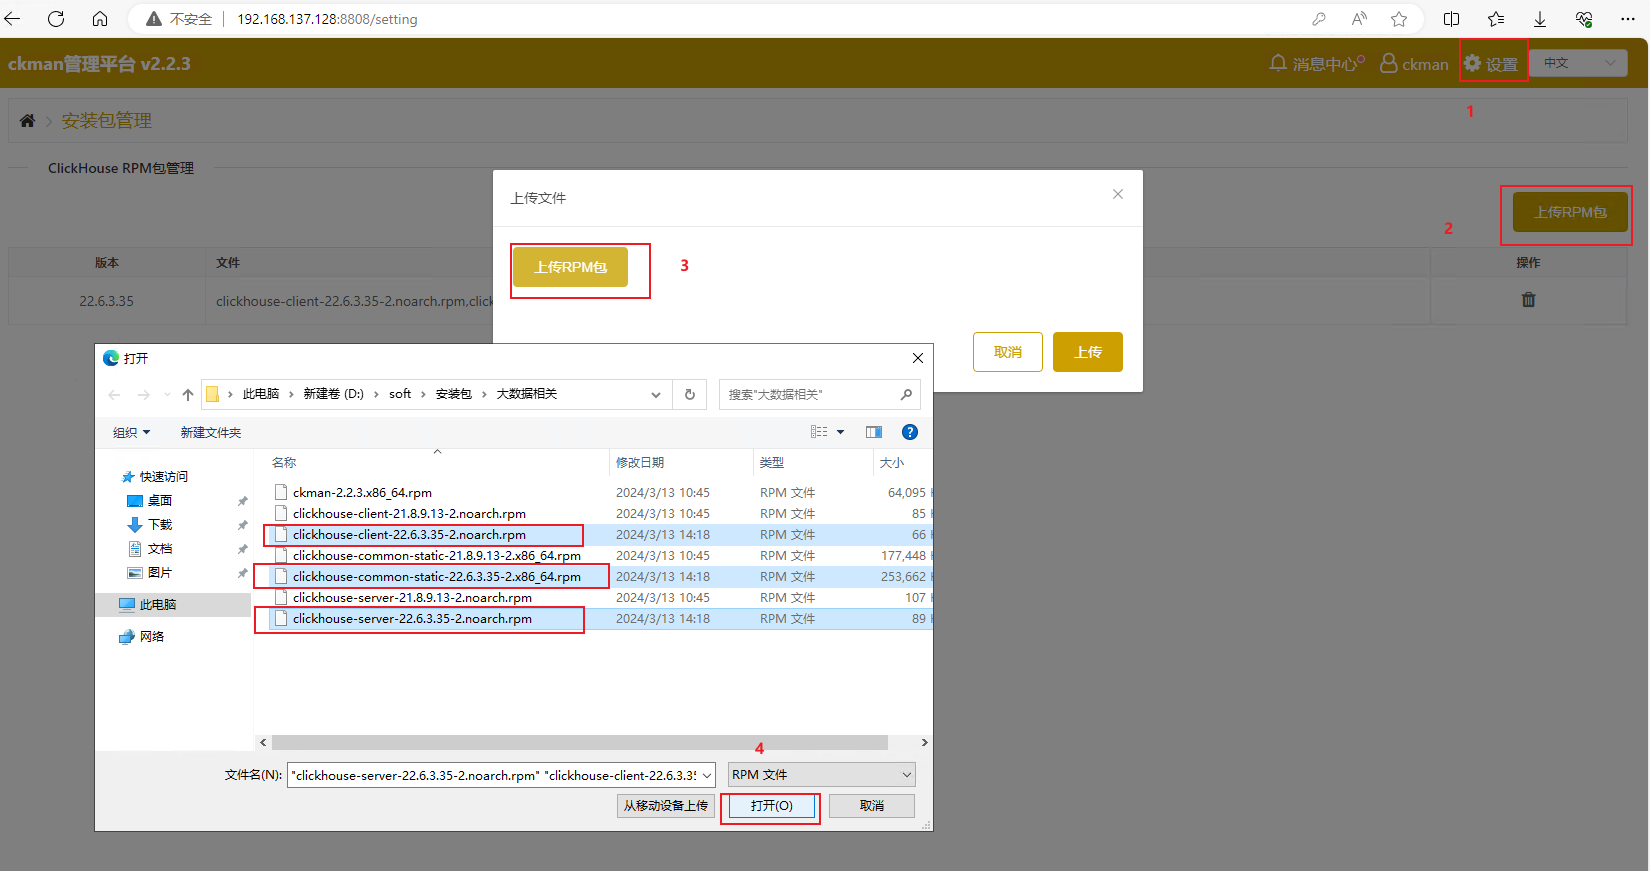
Task: Go to browser home page icon
Action: point(100,19)
